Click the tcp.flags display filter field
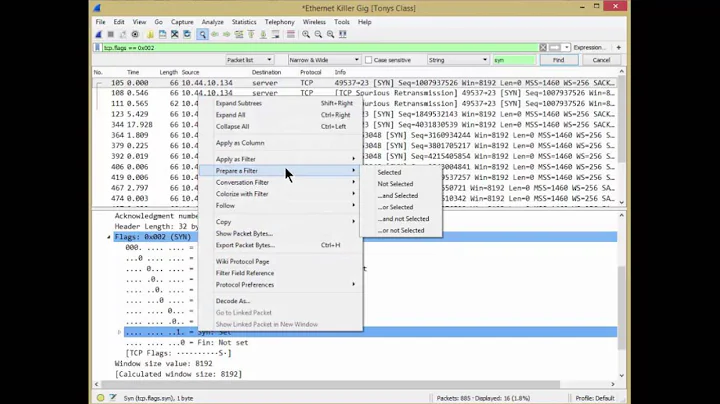The image size is (720, 404). click(x=320, y=48)
